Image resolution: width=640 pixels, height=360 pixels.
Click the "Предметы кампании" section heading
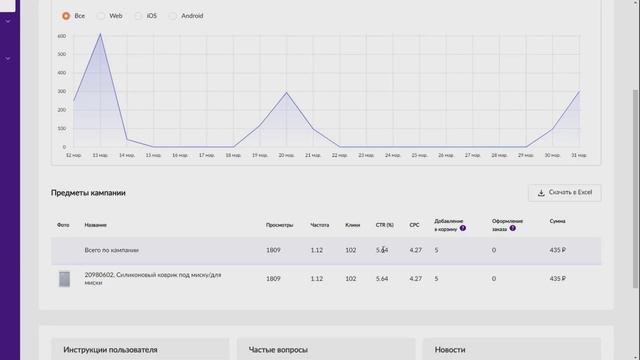tap(88, 193)
